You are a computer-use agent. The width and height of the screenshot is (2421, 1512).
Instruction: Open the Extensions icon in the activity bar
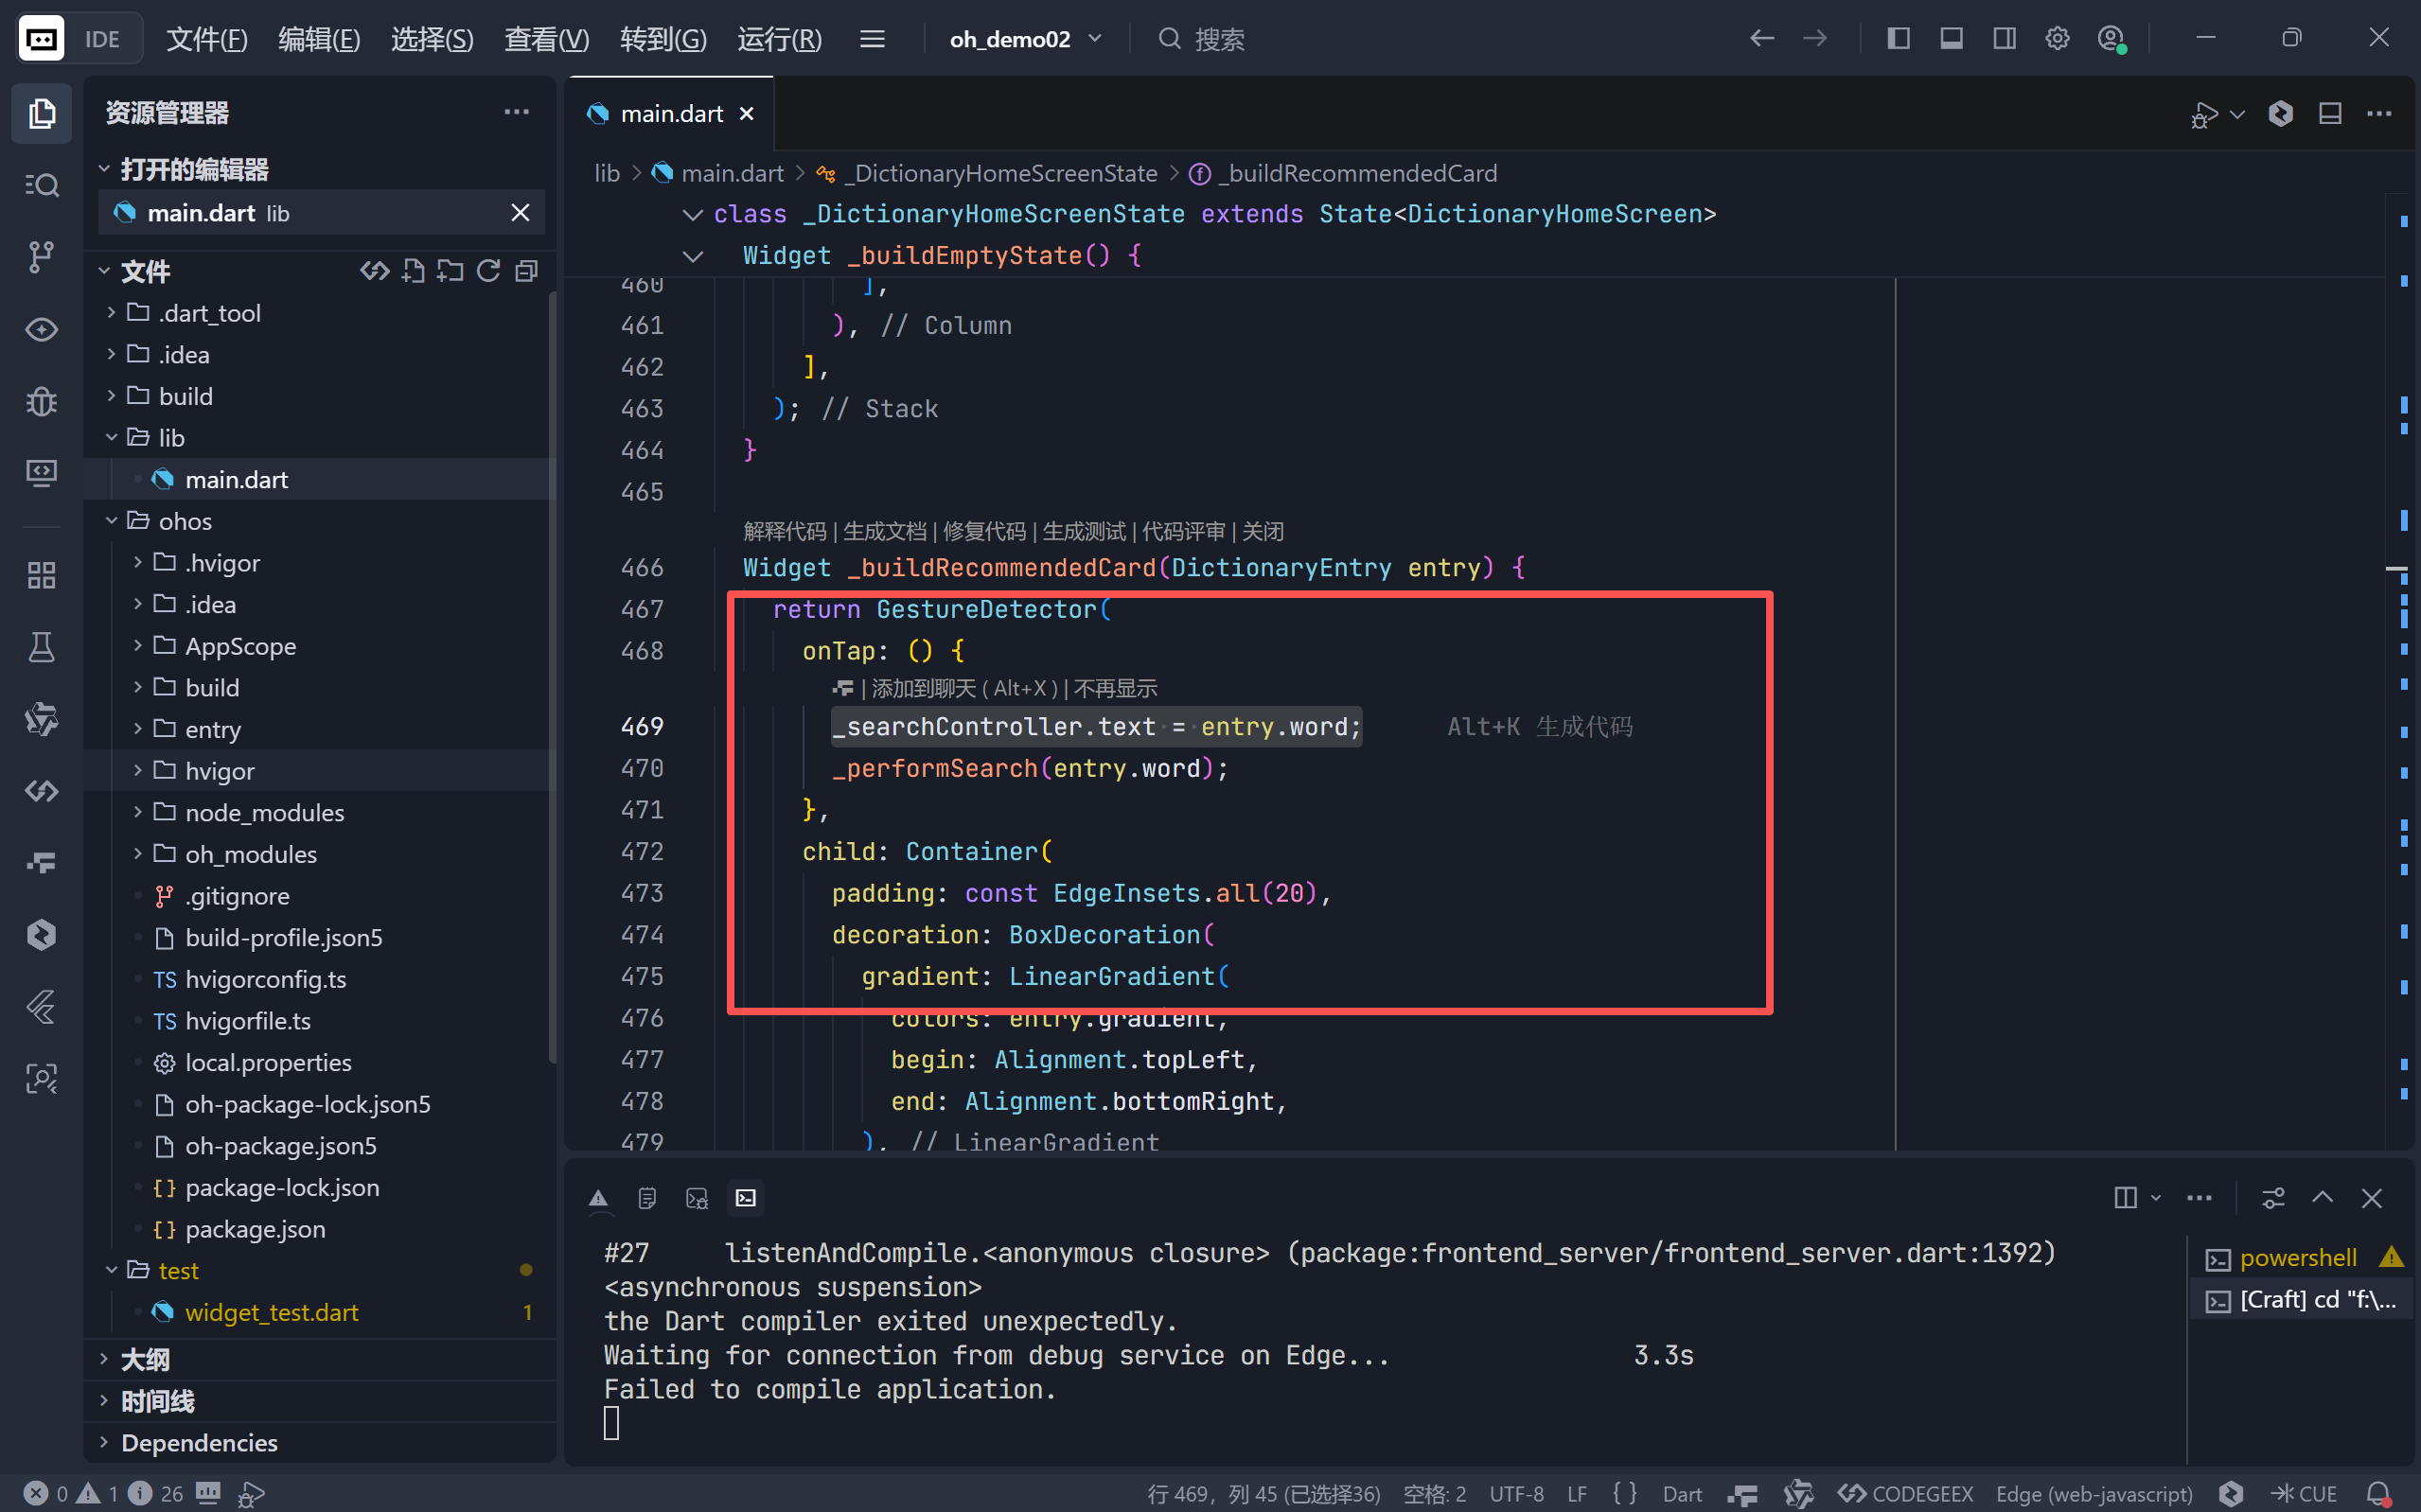pyautogui.click(x=41, y=575)
